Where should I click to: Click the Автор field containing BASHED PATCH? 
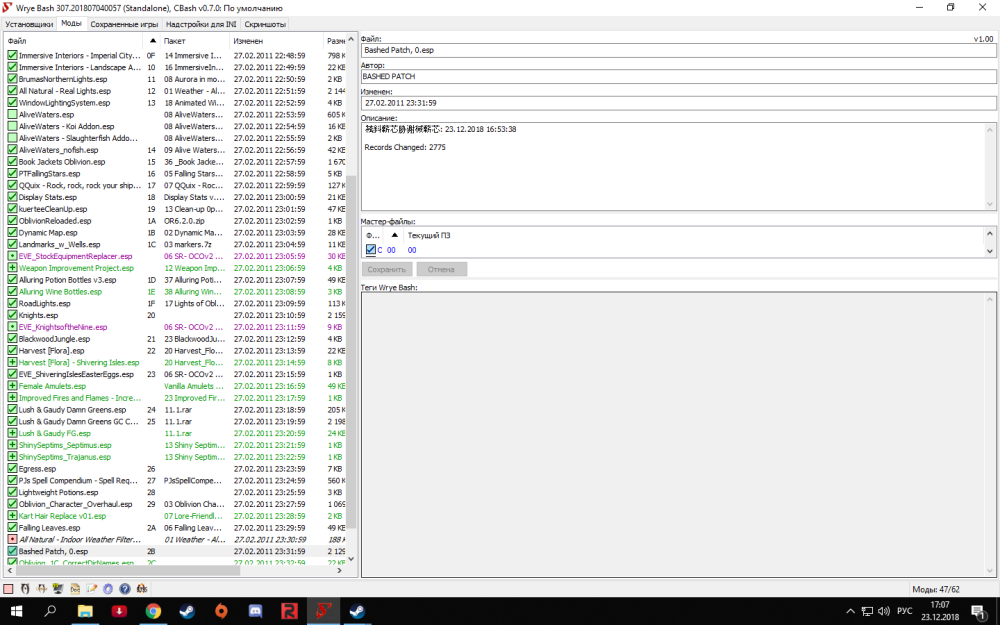pos(679,77)
